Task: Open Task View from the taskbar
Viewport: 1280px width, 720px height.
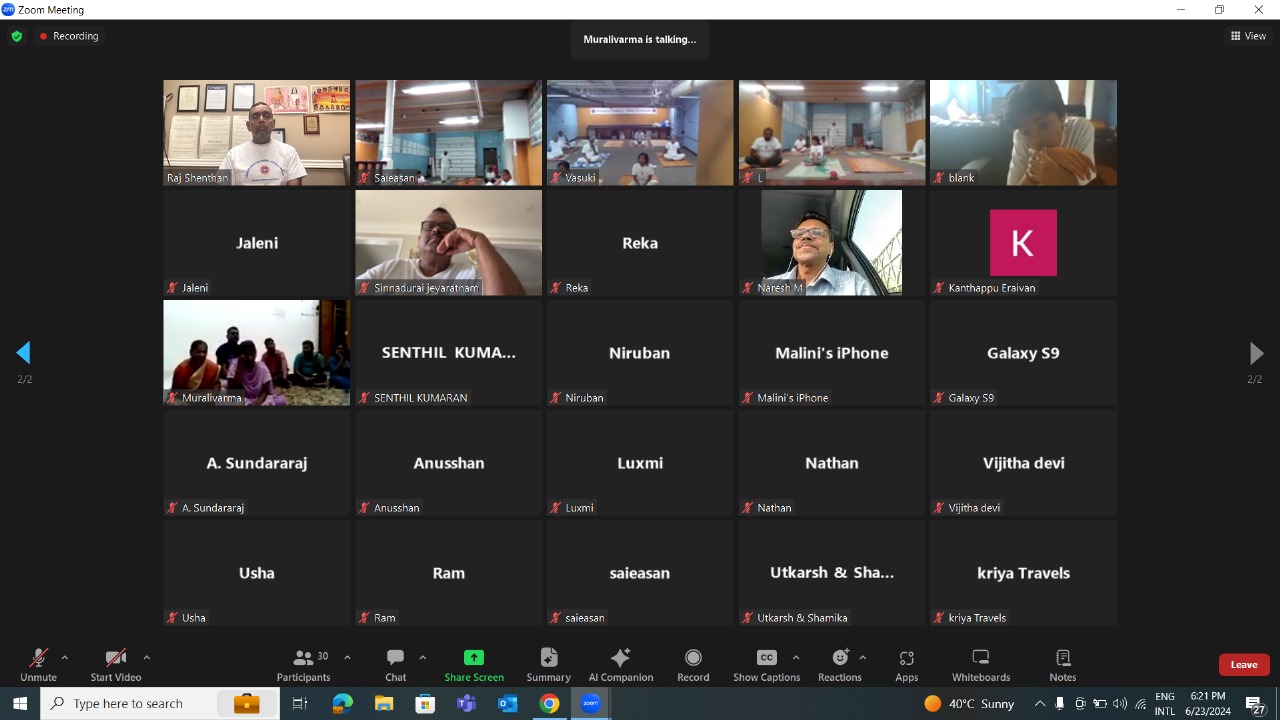Action: point(299,704)
